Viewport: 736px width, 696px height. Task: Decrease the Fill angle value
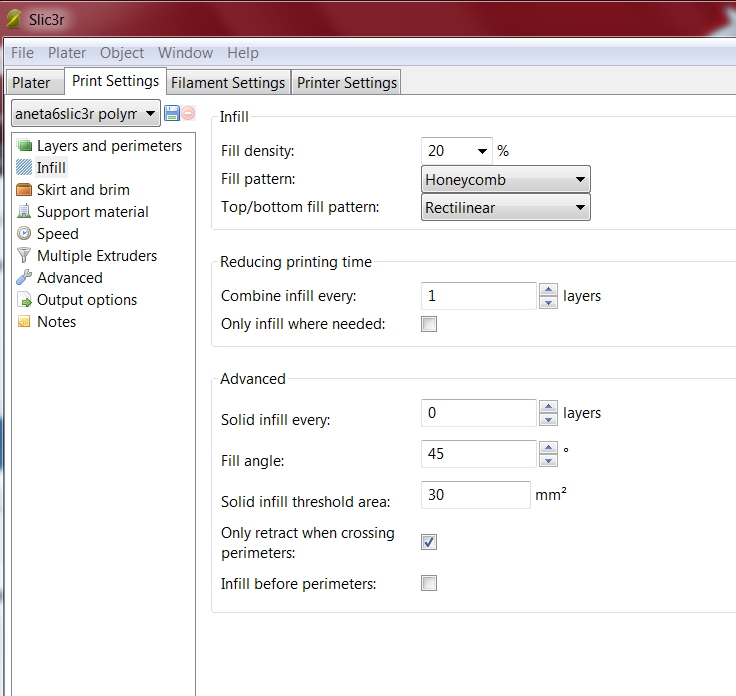point(548,461)
